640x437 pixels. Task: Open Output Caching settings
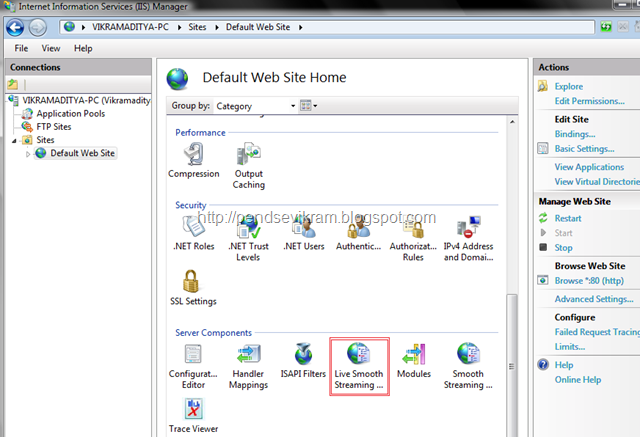[x=249, y=166]
